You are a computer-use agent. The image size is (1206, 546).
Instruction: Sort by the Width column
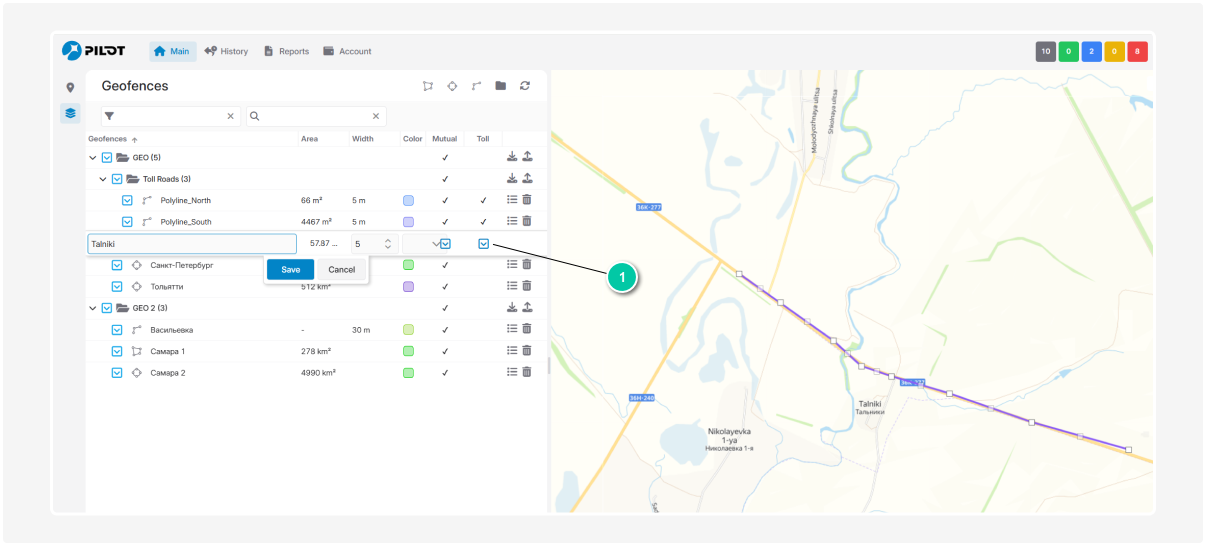coord(363,139)
